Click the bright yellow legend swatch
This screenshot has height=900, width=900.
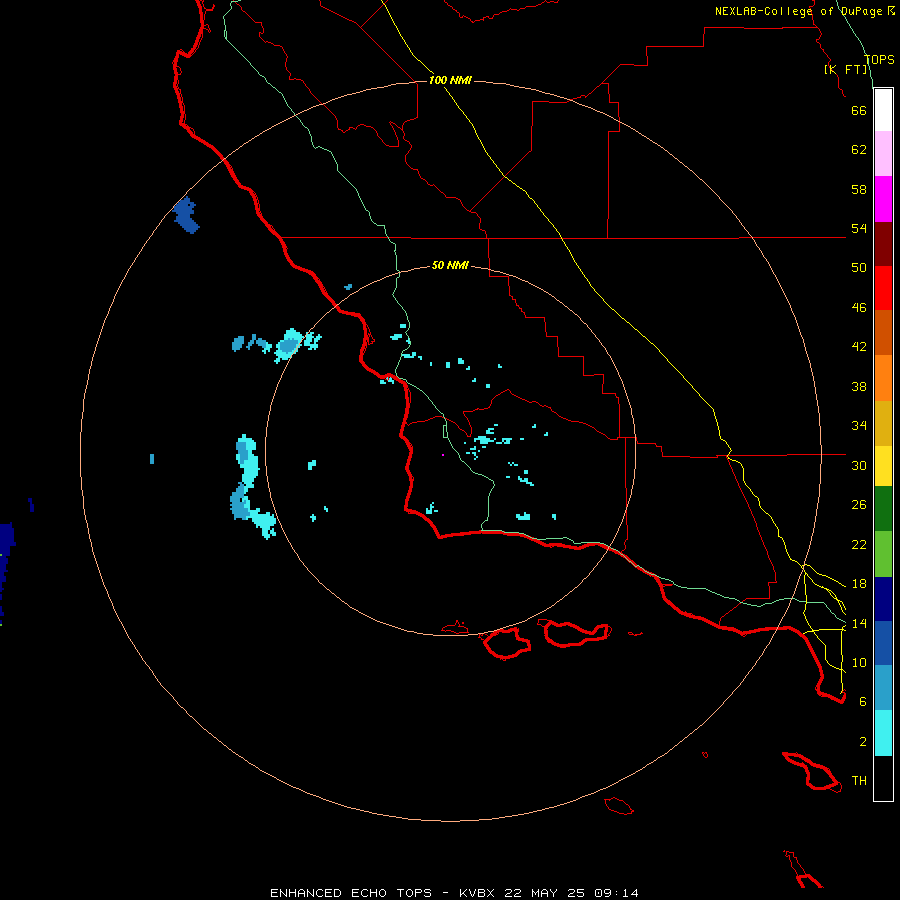[883, 466]
